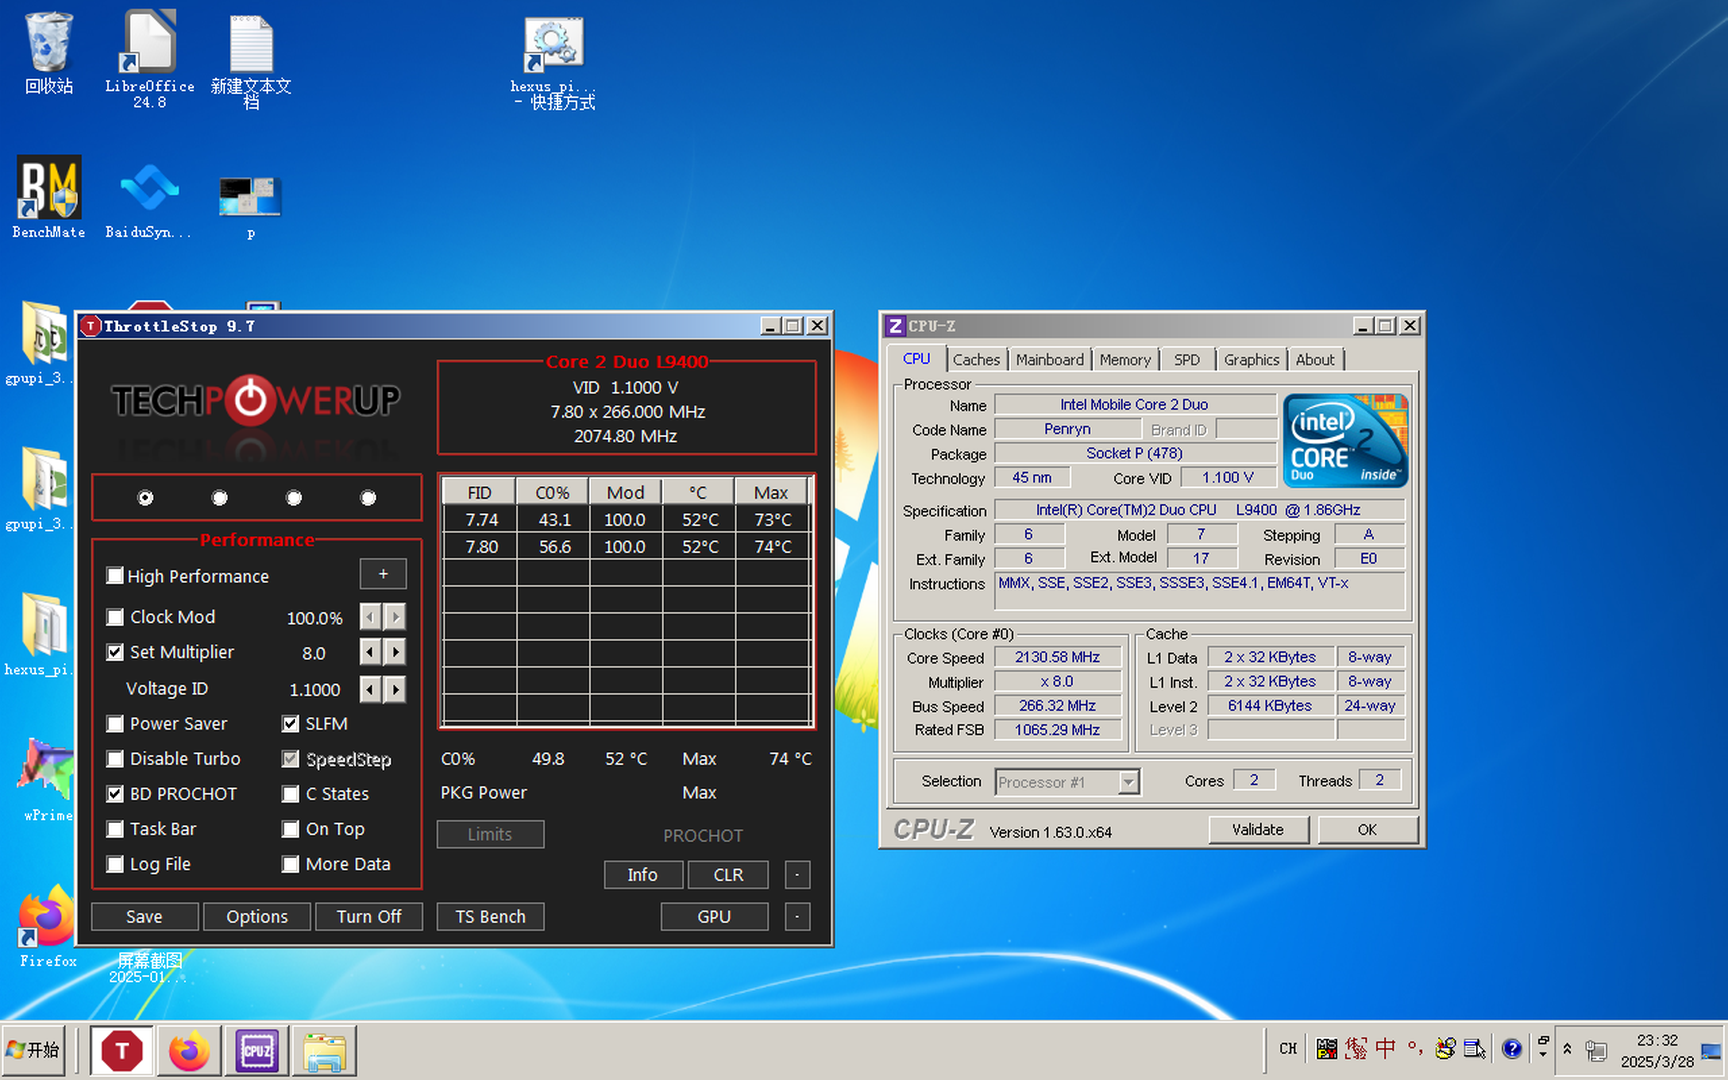This screenshot has width=1728, height=1080.
Task: Click the CPU-Z title bar Z icon
Action: 895,326
